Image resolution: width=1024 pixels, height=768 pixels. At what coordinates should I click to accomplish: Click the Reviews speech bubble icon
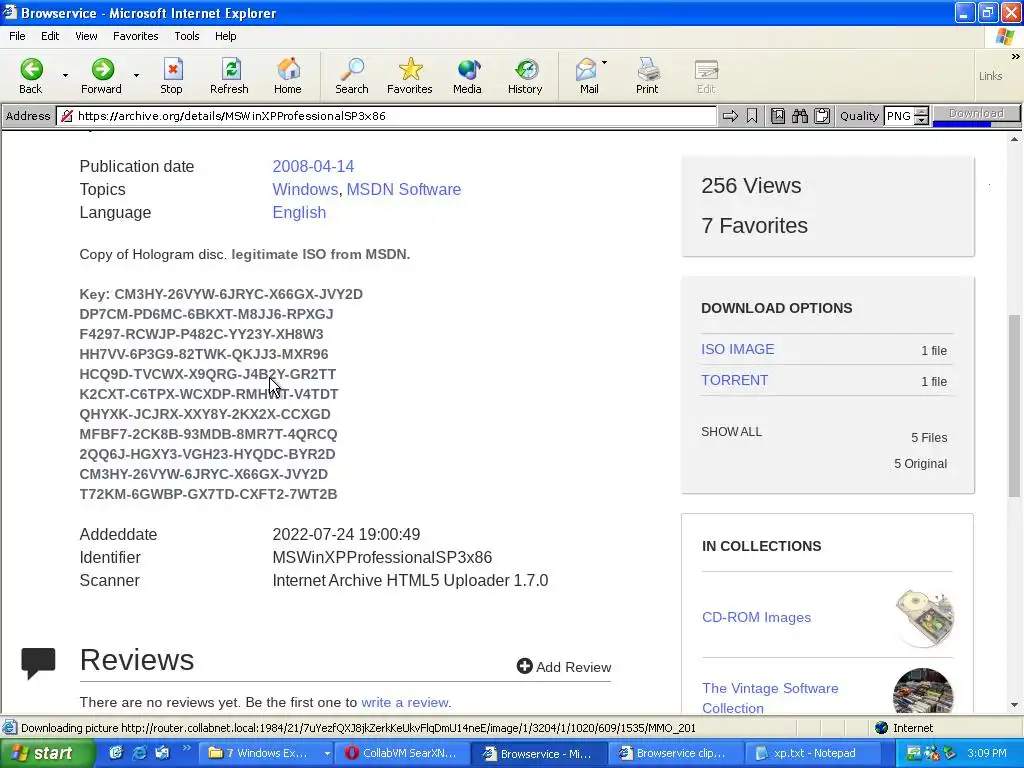[39, 663]
